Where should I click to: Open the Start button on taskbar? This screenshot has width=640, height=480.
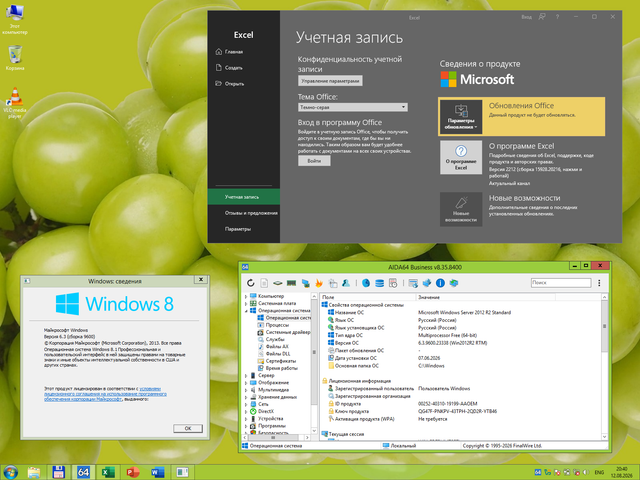[10, 472]
